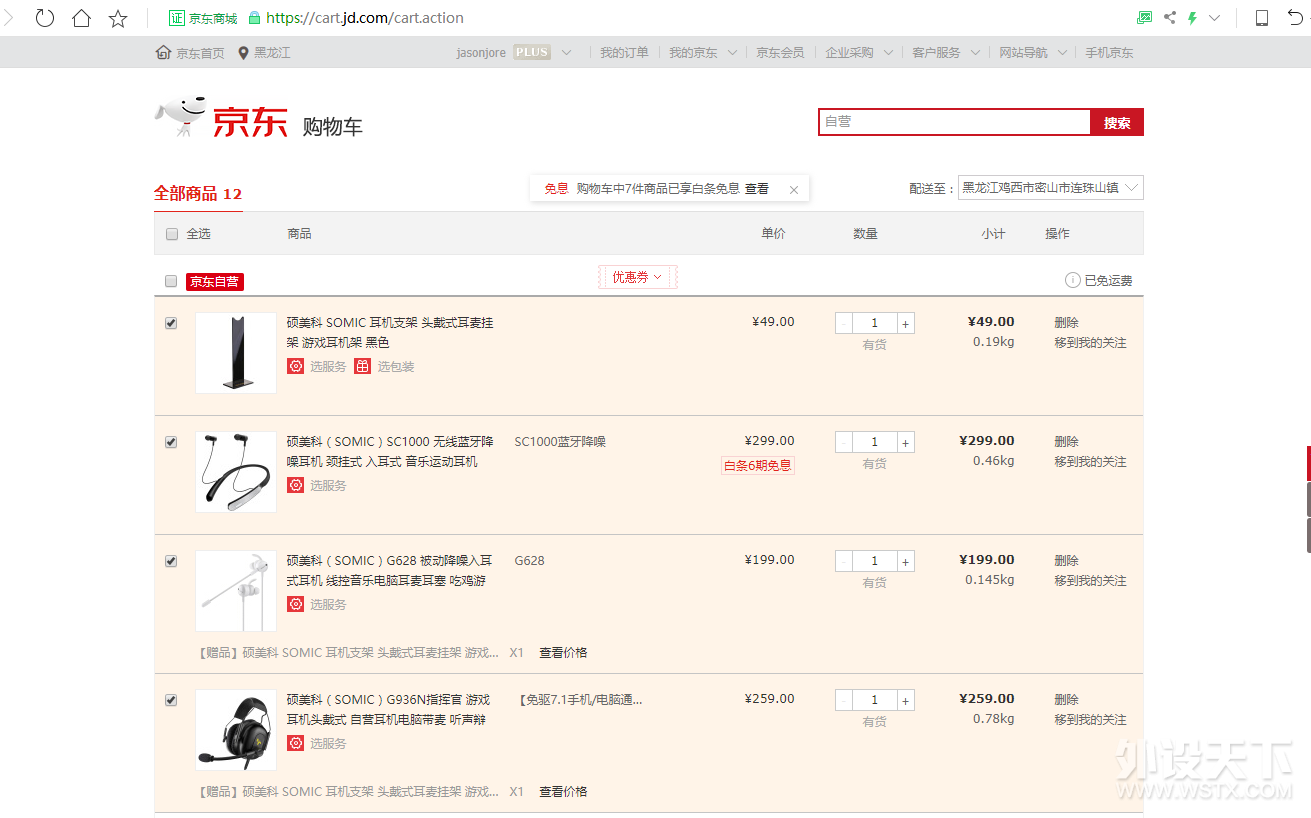Click the green lock security icon

click(254, 18)
